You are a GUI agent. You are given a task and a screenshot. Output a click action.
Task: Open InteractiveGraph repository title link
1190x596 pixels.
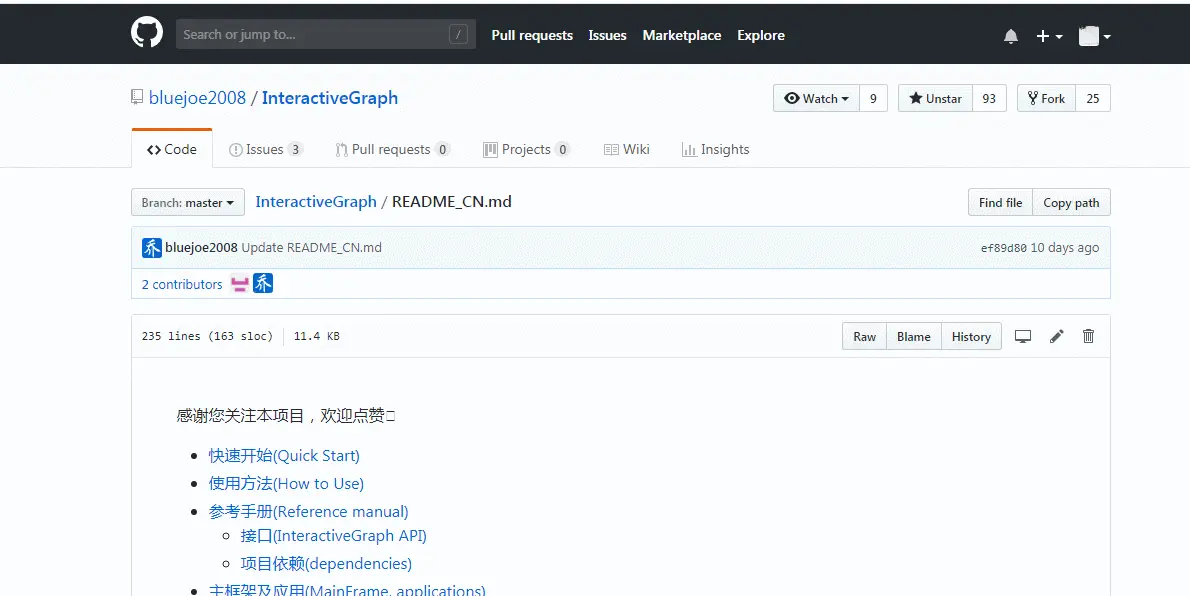(329, 98)
